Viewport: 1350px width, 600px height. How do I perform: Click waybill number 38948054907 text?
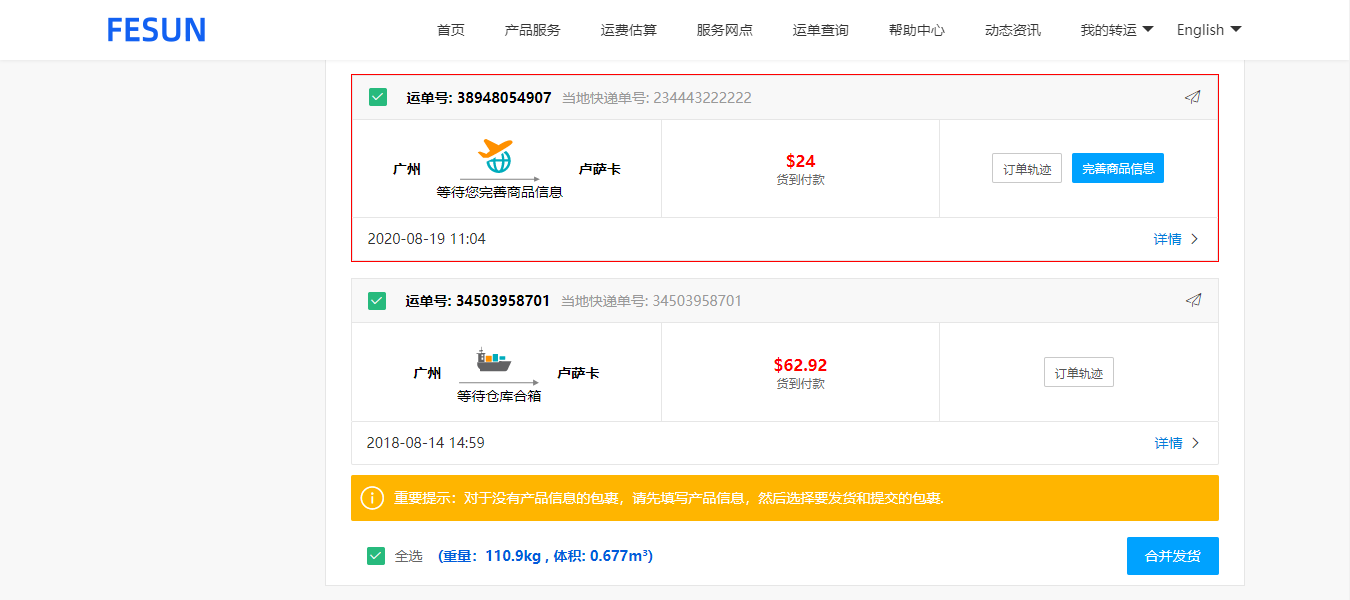479,98
